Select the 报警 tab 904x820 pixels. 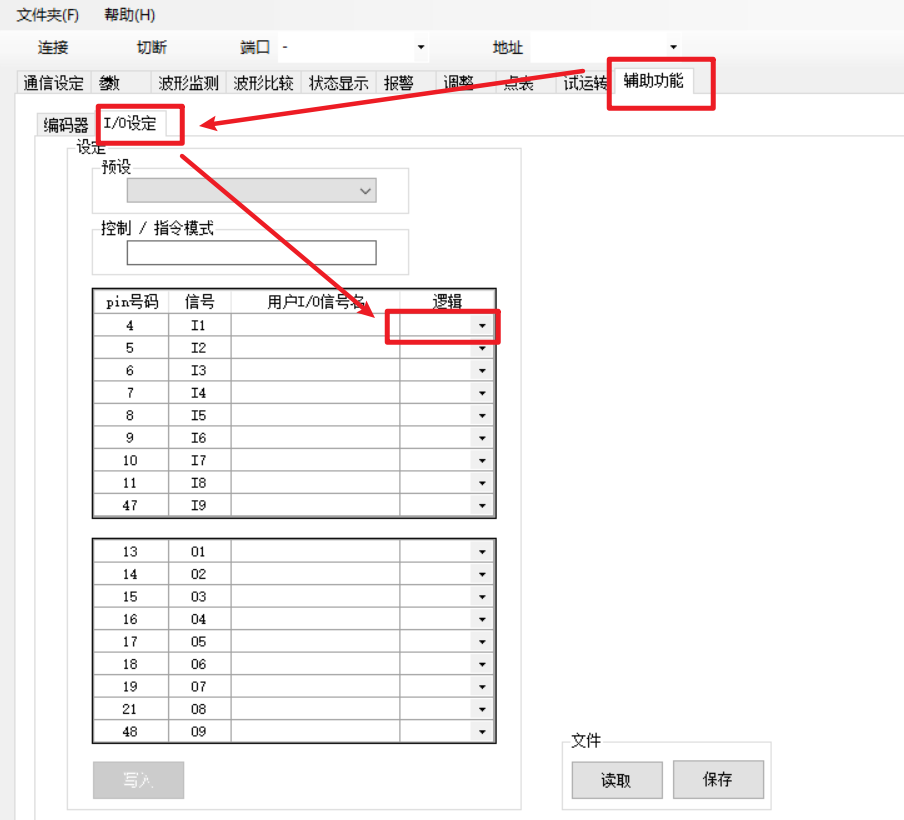[399, 83]
